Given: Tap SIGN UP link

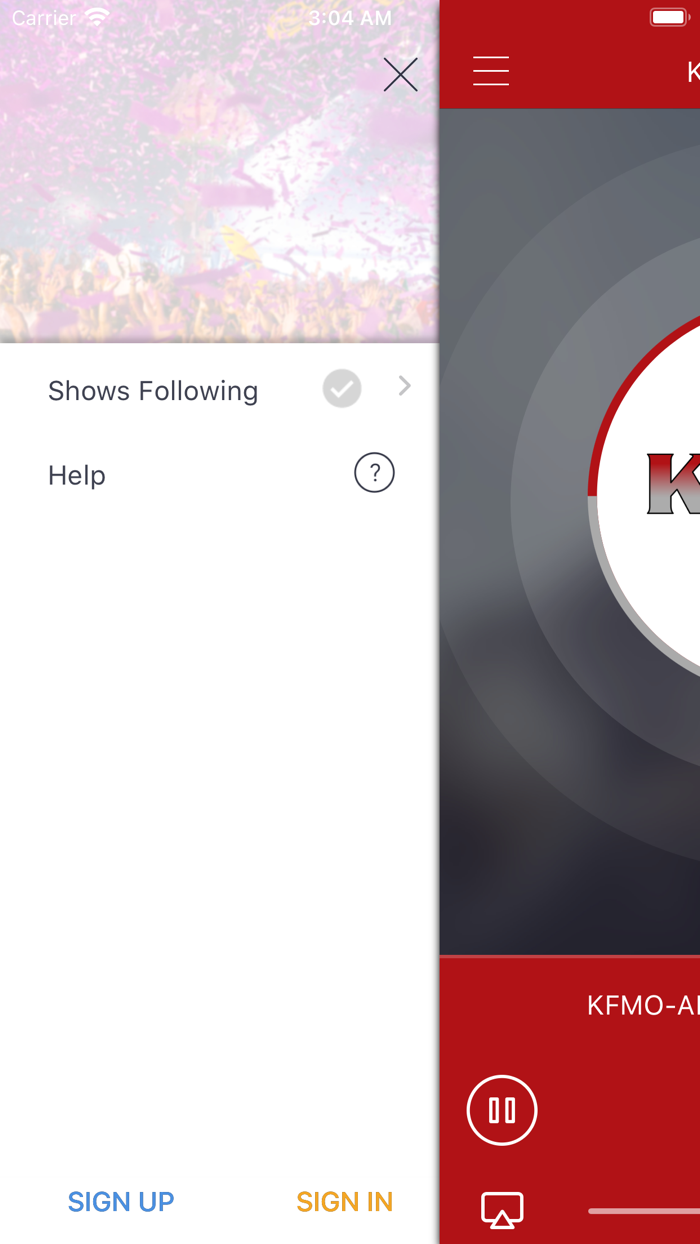Looking at the screenshot, I should tap(121, 1202).
